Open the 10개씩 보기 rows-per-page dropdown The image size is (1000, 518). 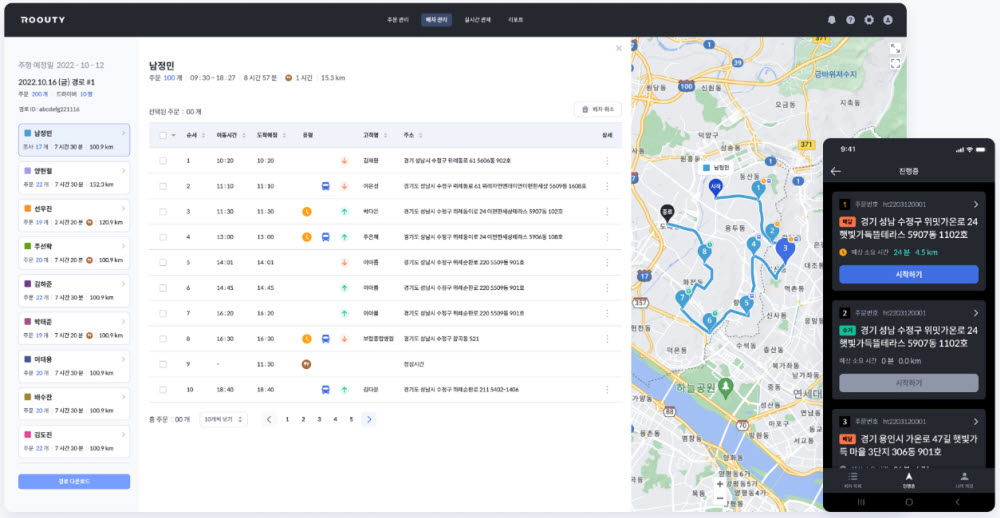(x=223, y=419)
